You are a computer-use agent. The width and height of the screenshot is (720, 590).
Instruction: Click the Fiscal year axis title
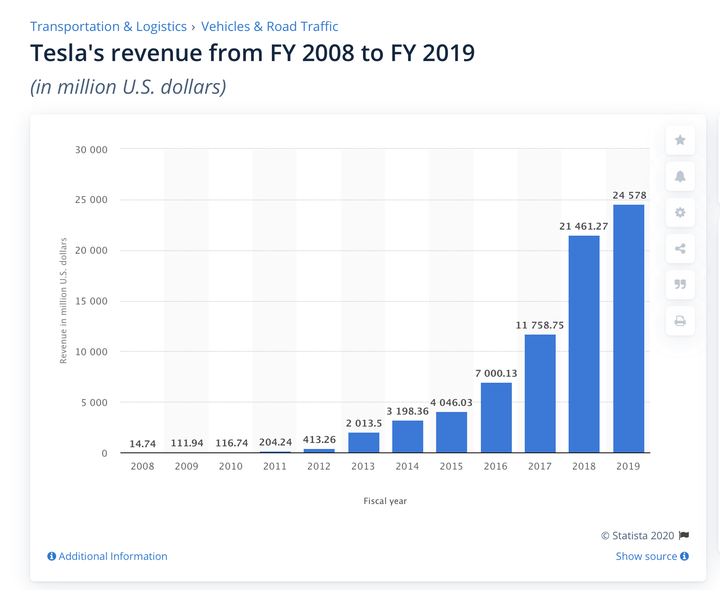tap(385, 501)
